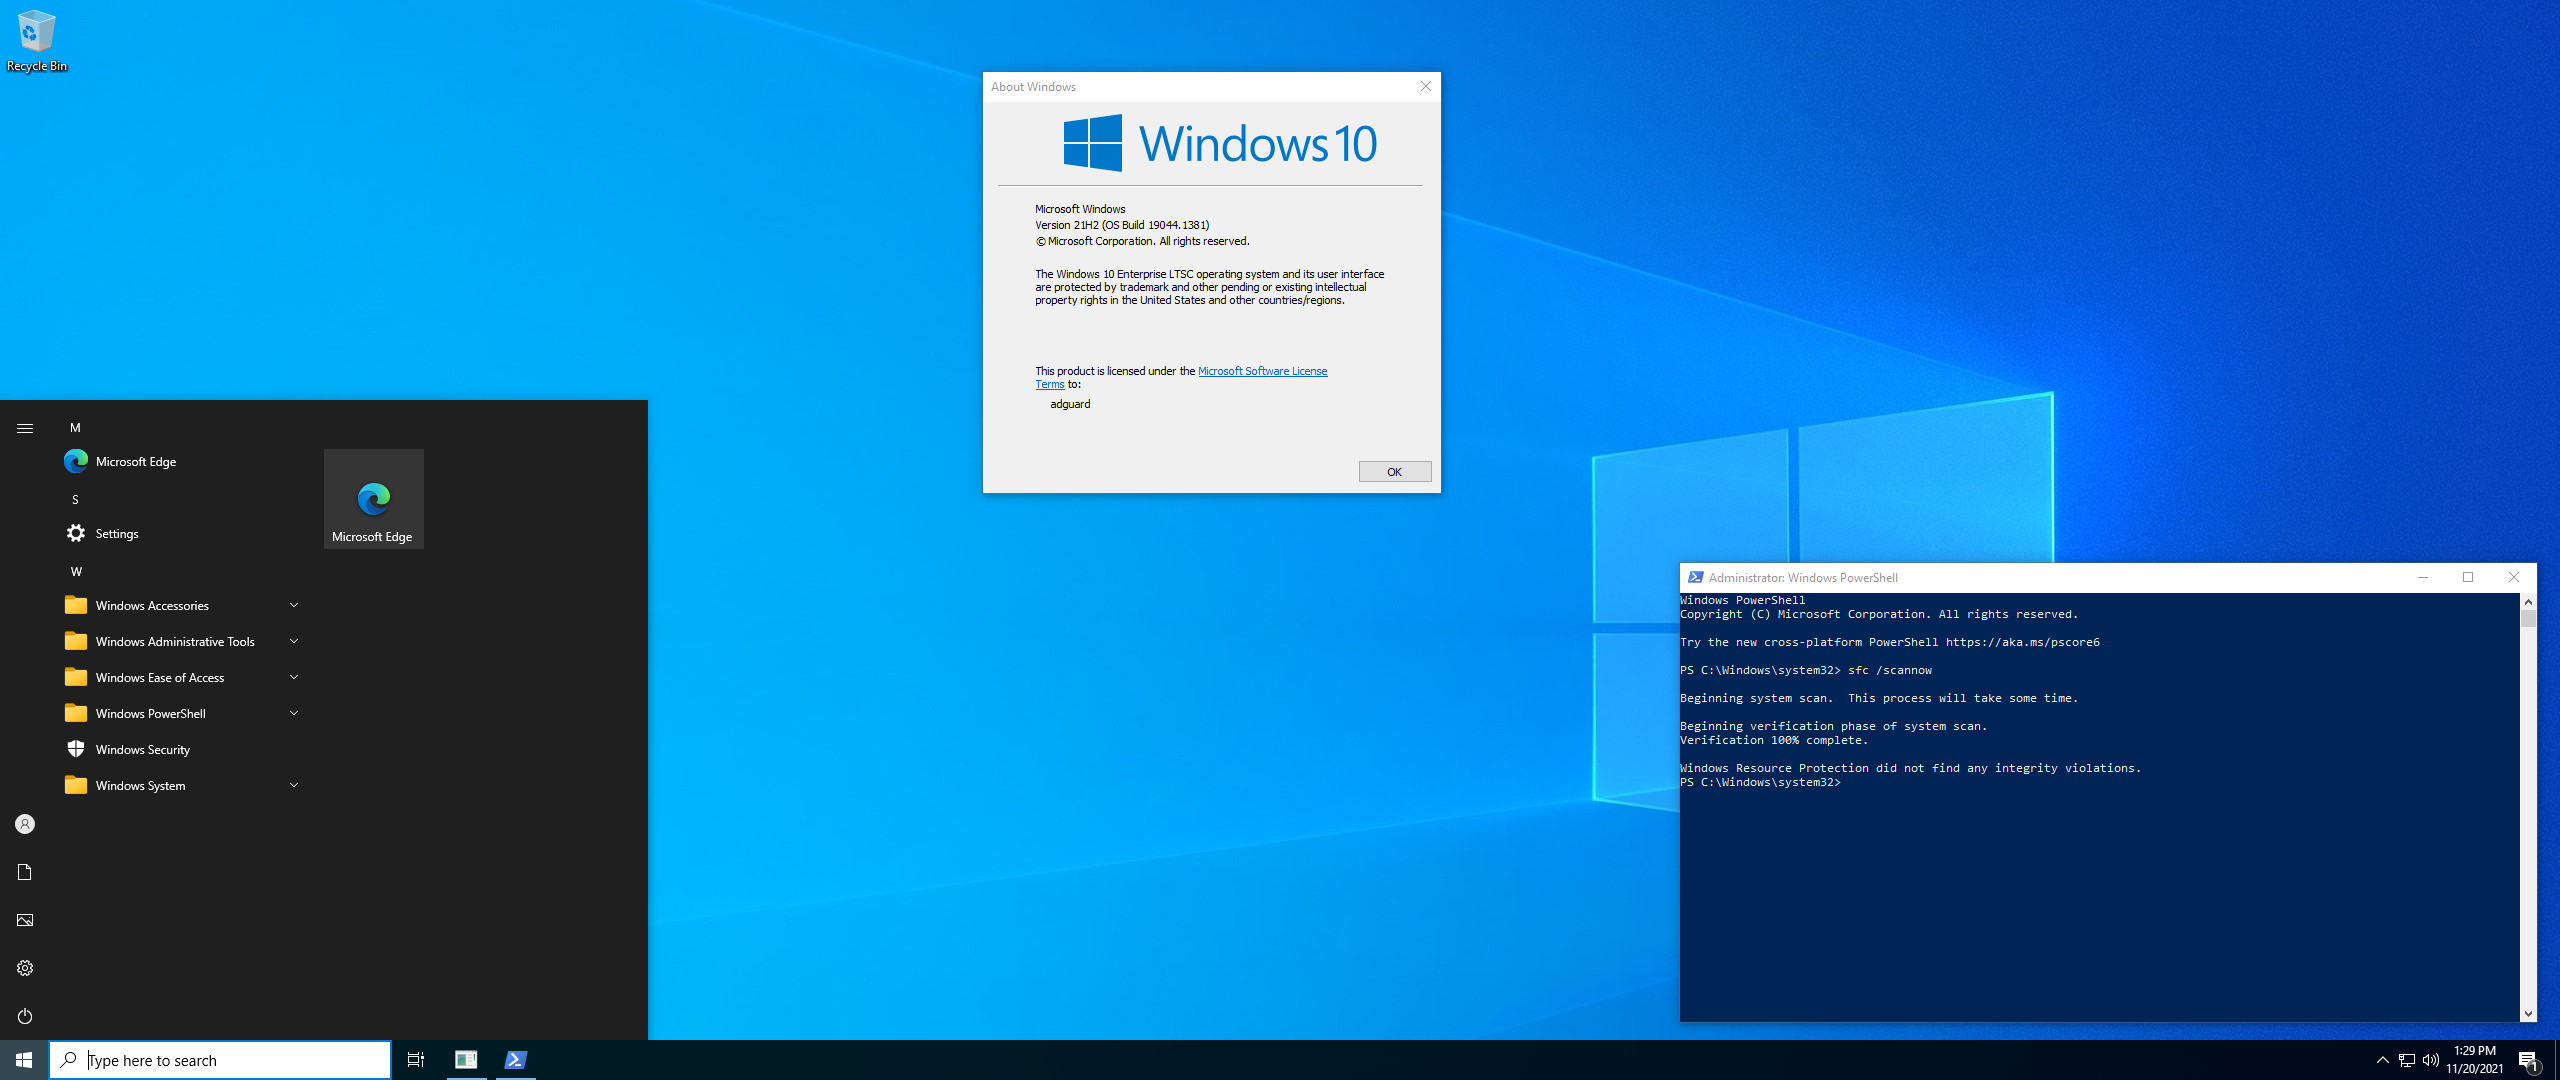
Task: Open Task View on the taskbar
Action: click(416, 1060)
